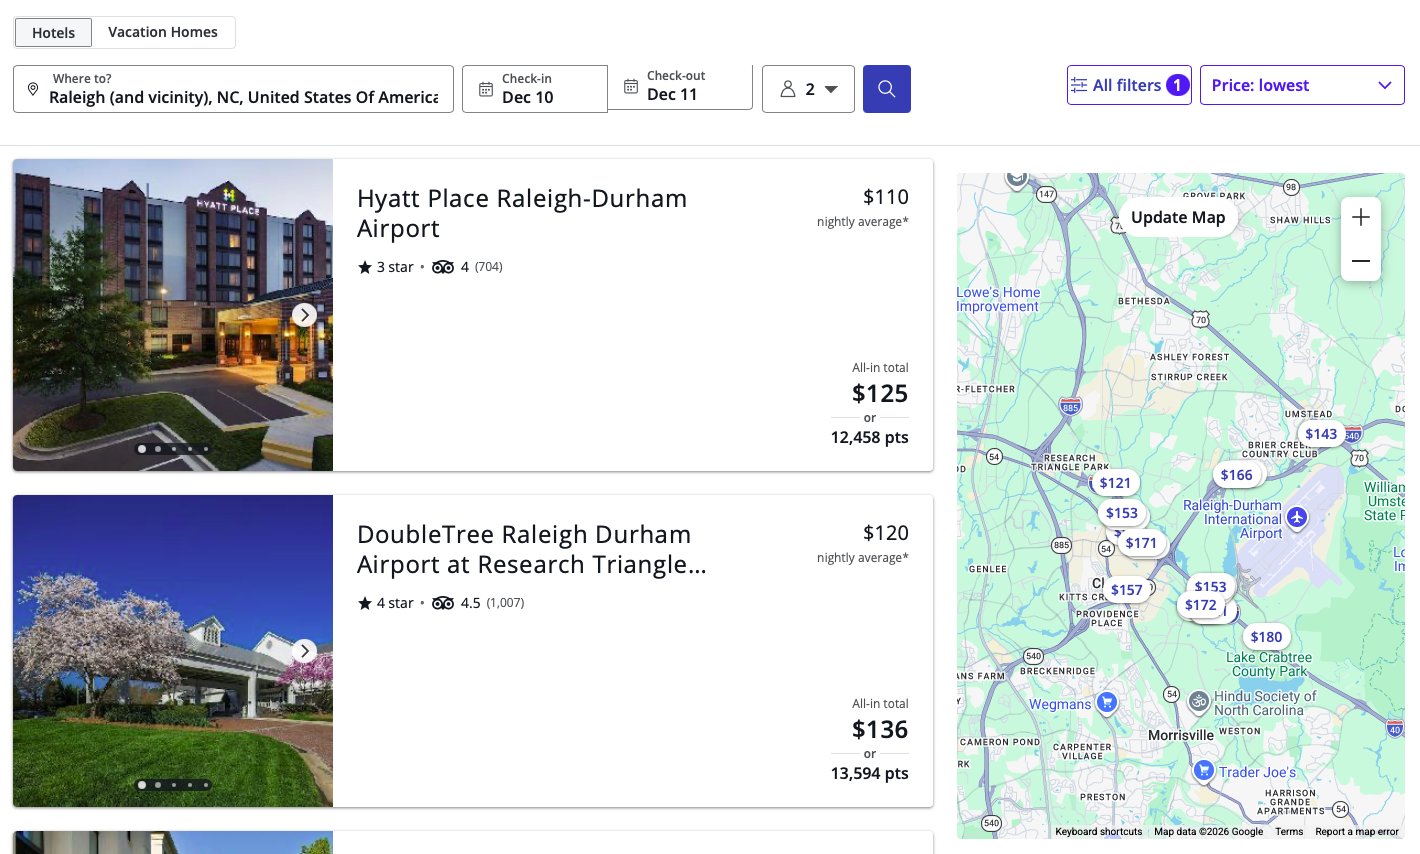
Task: Zoom out on the map with minus
Action: tap(1361, 260)
